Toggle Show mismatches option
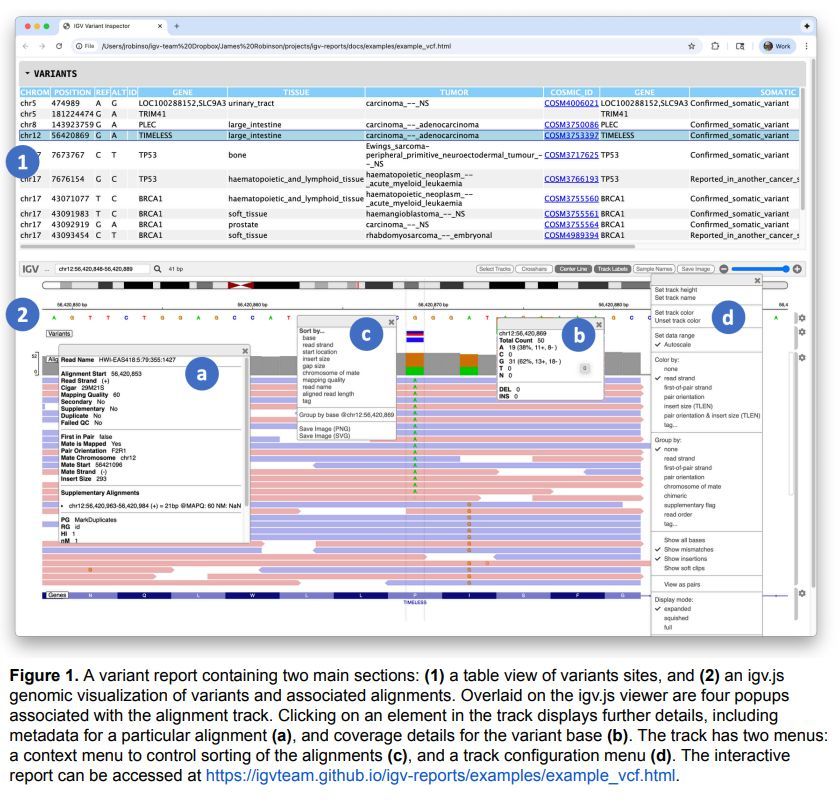Viewport: 840px width, 802px height. tap(688, 549)
